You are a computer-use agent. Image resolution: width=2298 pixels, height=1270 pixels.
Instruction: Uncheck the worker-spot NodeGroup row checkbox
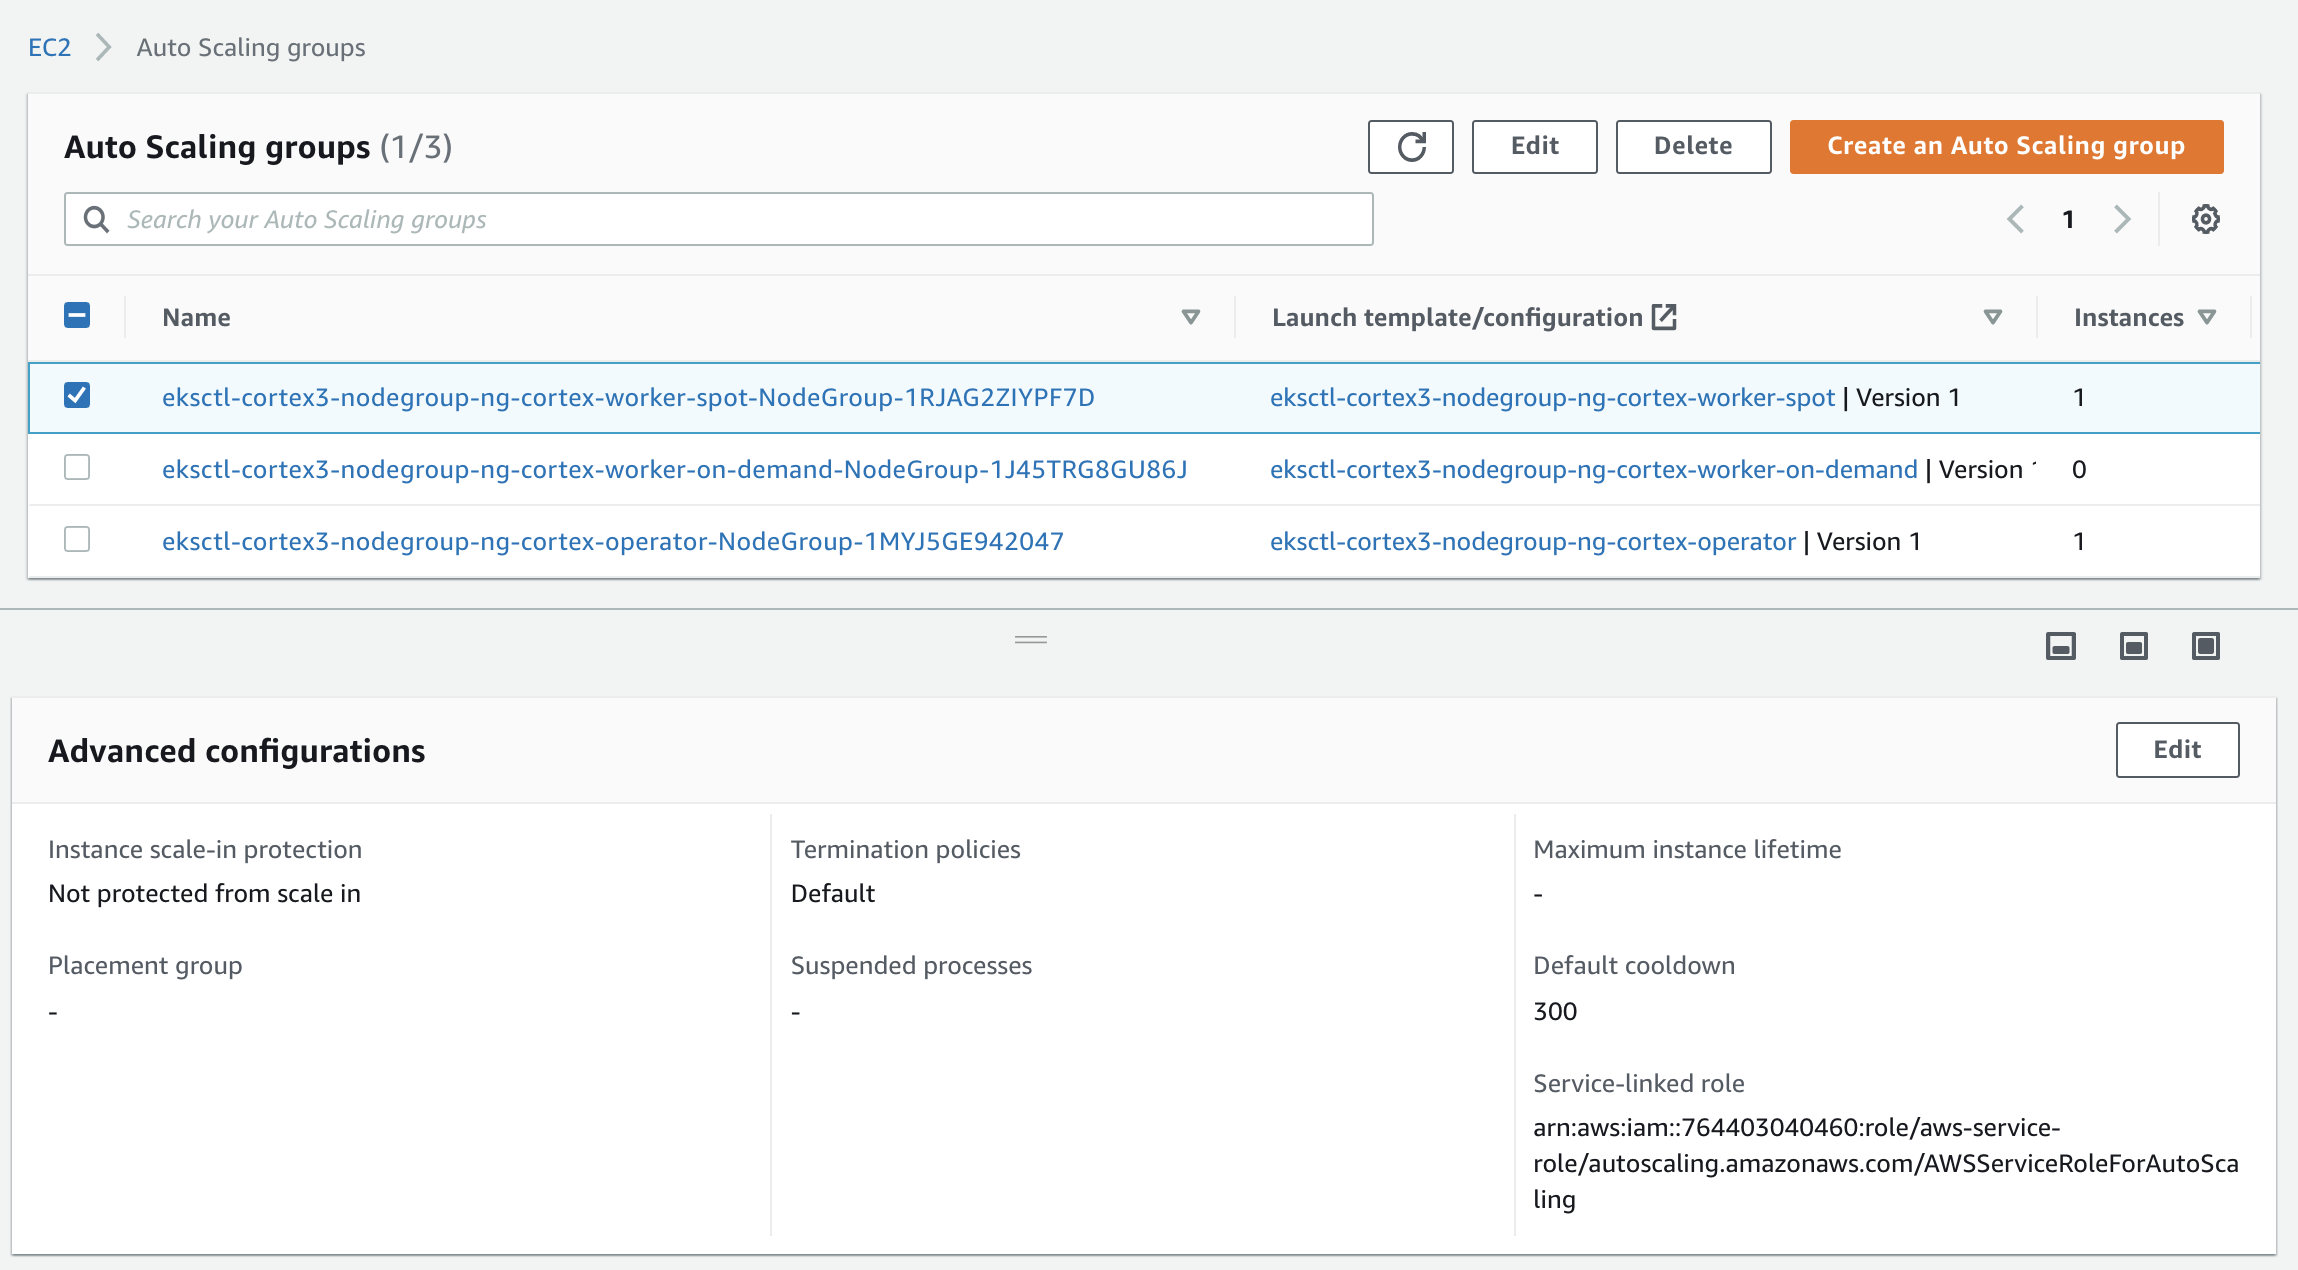pos(77,396)
